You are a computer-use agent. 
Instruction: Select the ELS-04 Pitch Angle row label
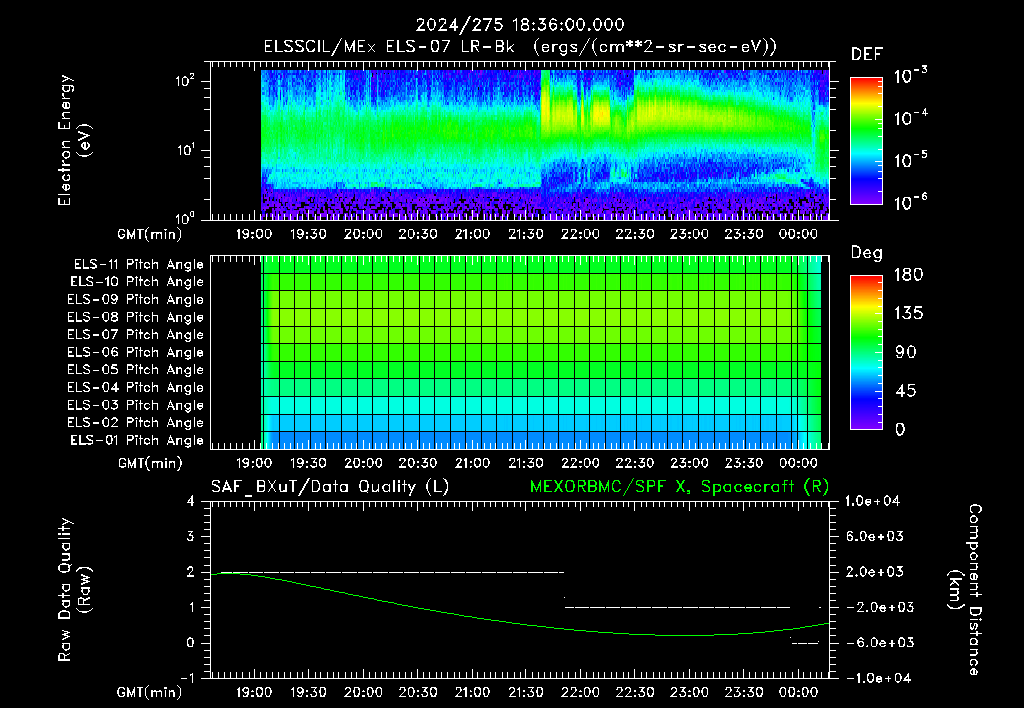[135, 388]
